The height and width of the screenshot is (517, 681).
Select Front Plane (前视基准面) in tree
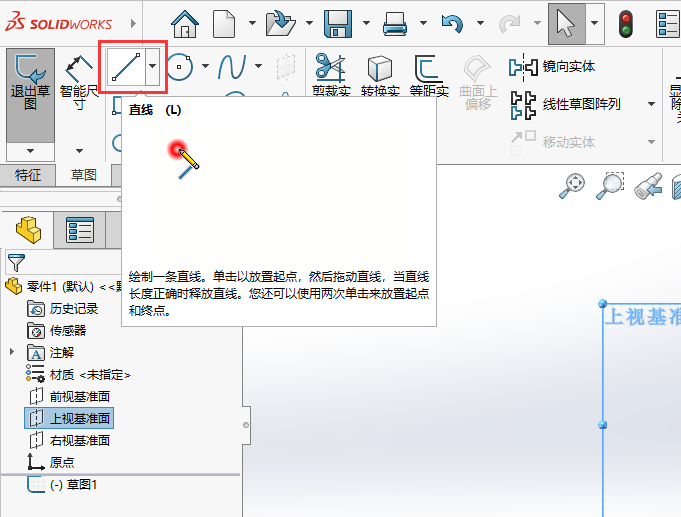tap(69, 397)
